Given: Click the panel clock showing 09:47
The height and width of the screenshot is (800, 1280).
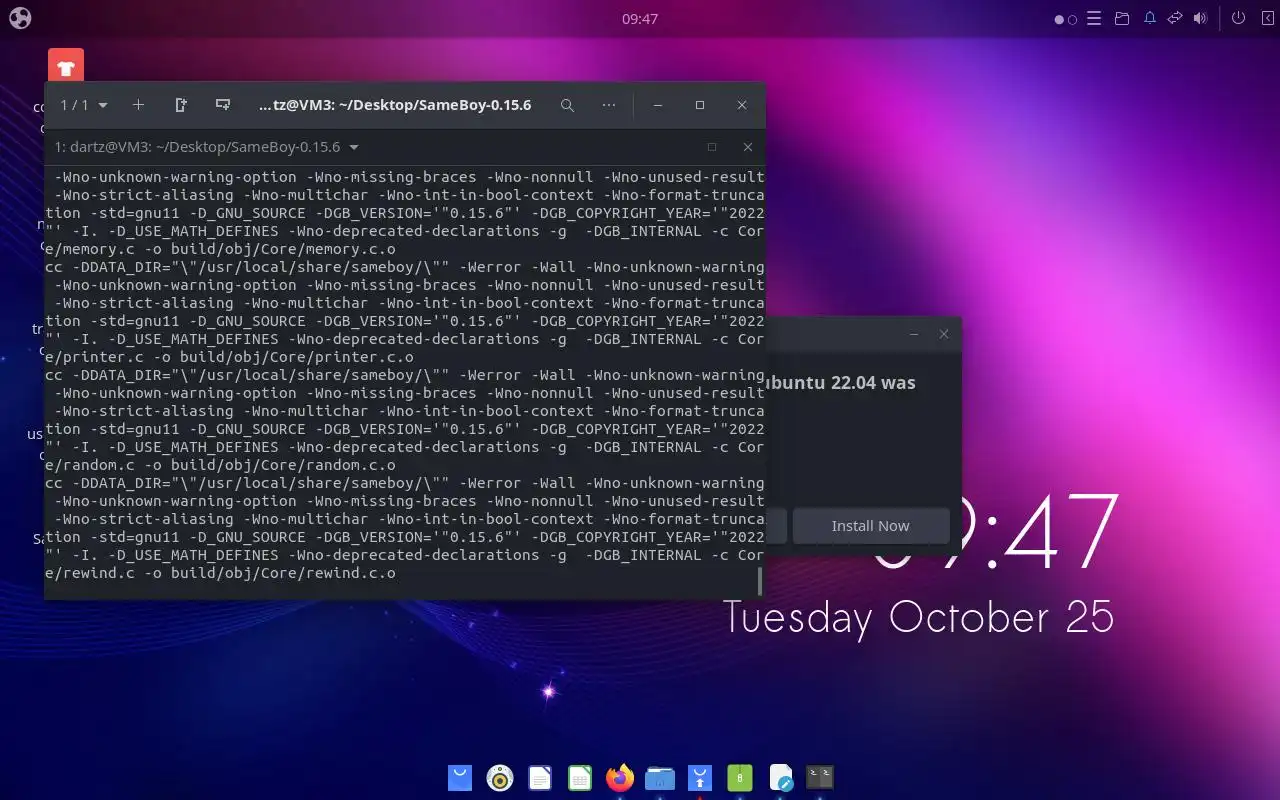Looking at the screenshot, I should click(x=640, y=18).
